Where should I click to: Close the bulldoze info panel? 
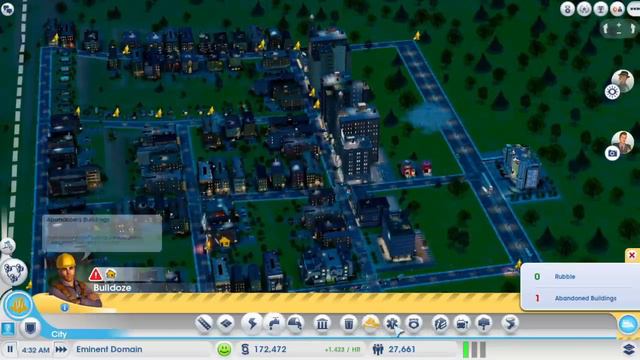[632, 256]
